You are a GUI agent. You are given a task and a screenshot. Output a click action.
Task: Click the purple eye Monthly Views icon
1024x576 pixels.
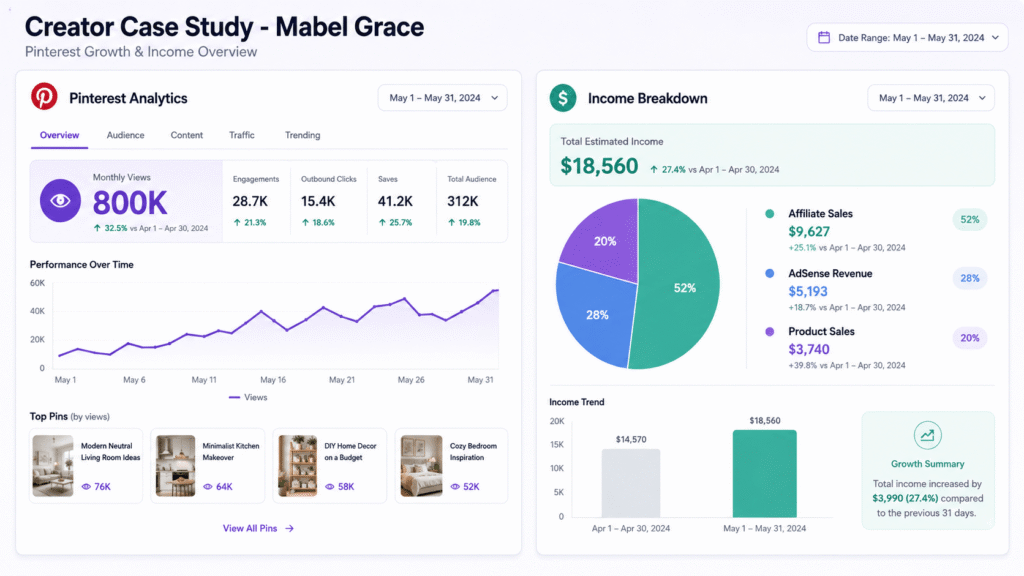[x=60, y=200]
